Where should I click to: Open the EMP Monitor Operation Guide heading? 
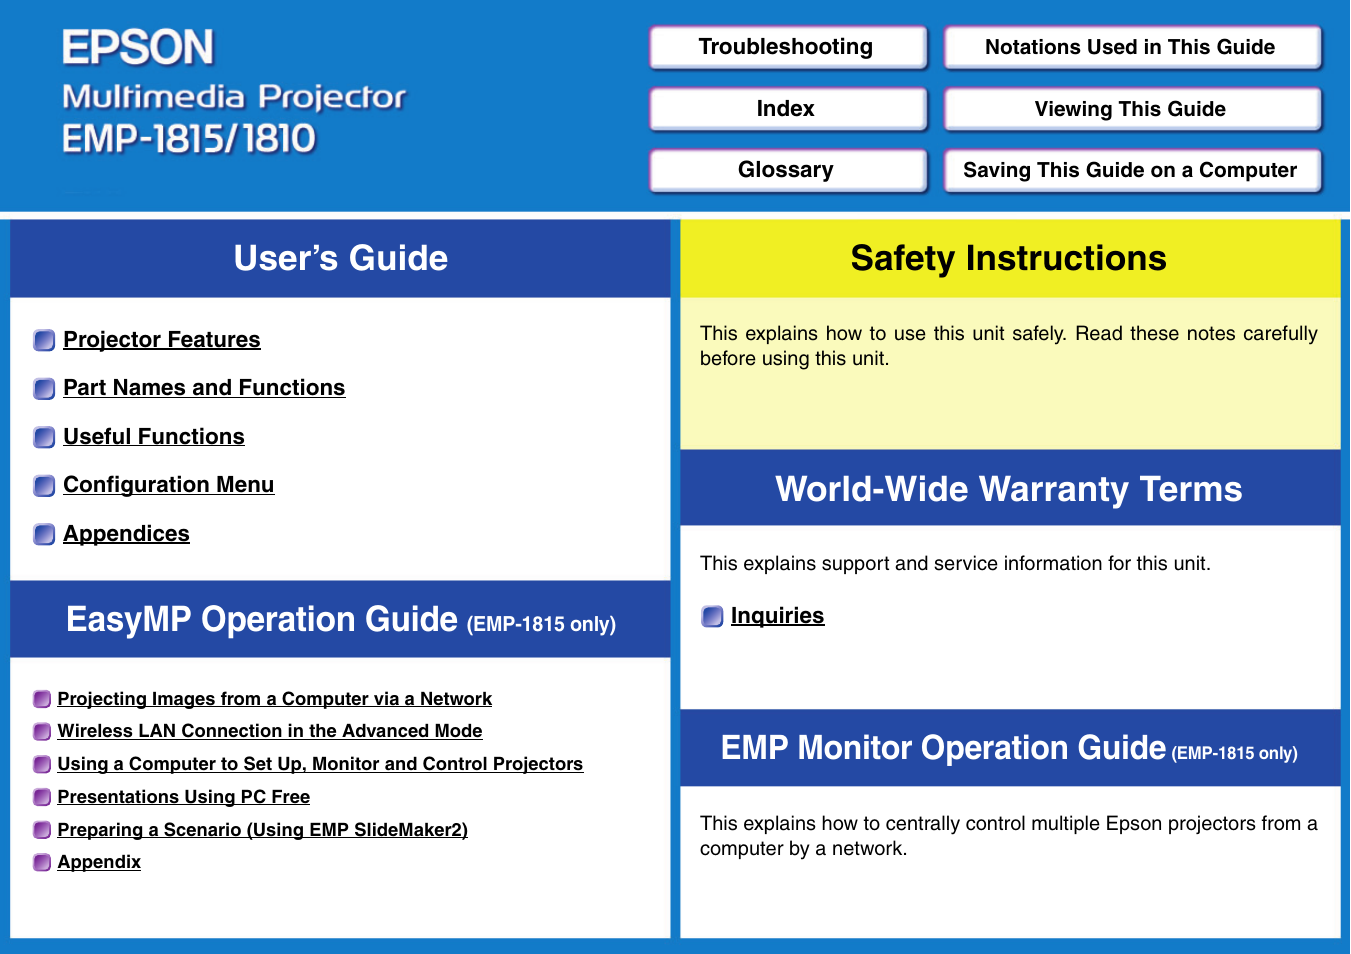(1010, 749)
